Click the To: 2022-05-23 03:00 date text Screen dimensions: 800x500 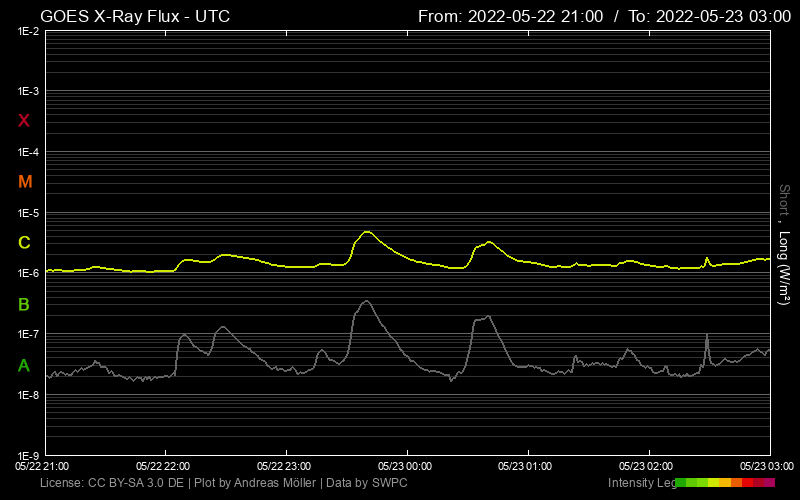pos(710,16)
